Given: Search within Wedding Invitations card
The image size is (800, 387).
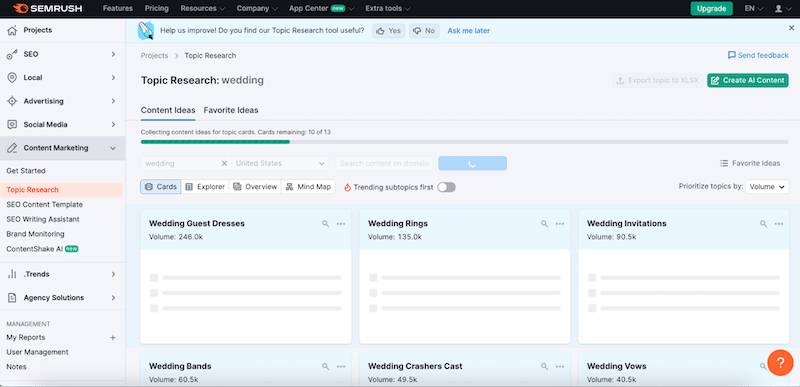Looking at the screenshot, I should (x=763, y=224).
